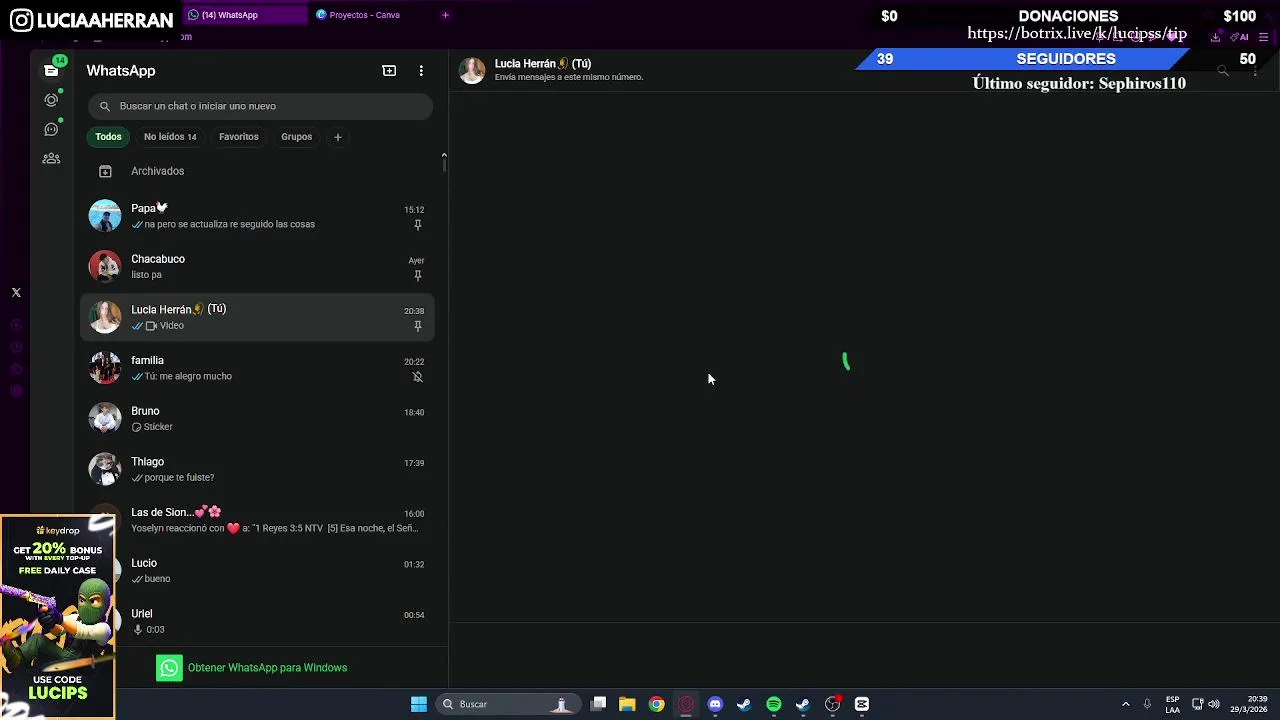Select the No leídos 14 filter
This screenshot has height=720, width=1280.
pyautogui.click(x=170, y=137)
